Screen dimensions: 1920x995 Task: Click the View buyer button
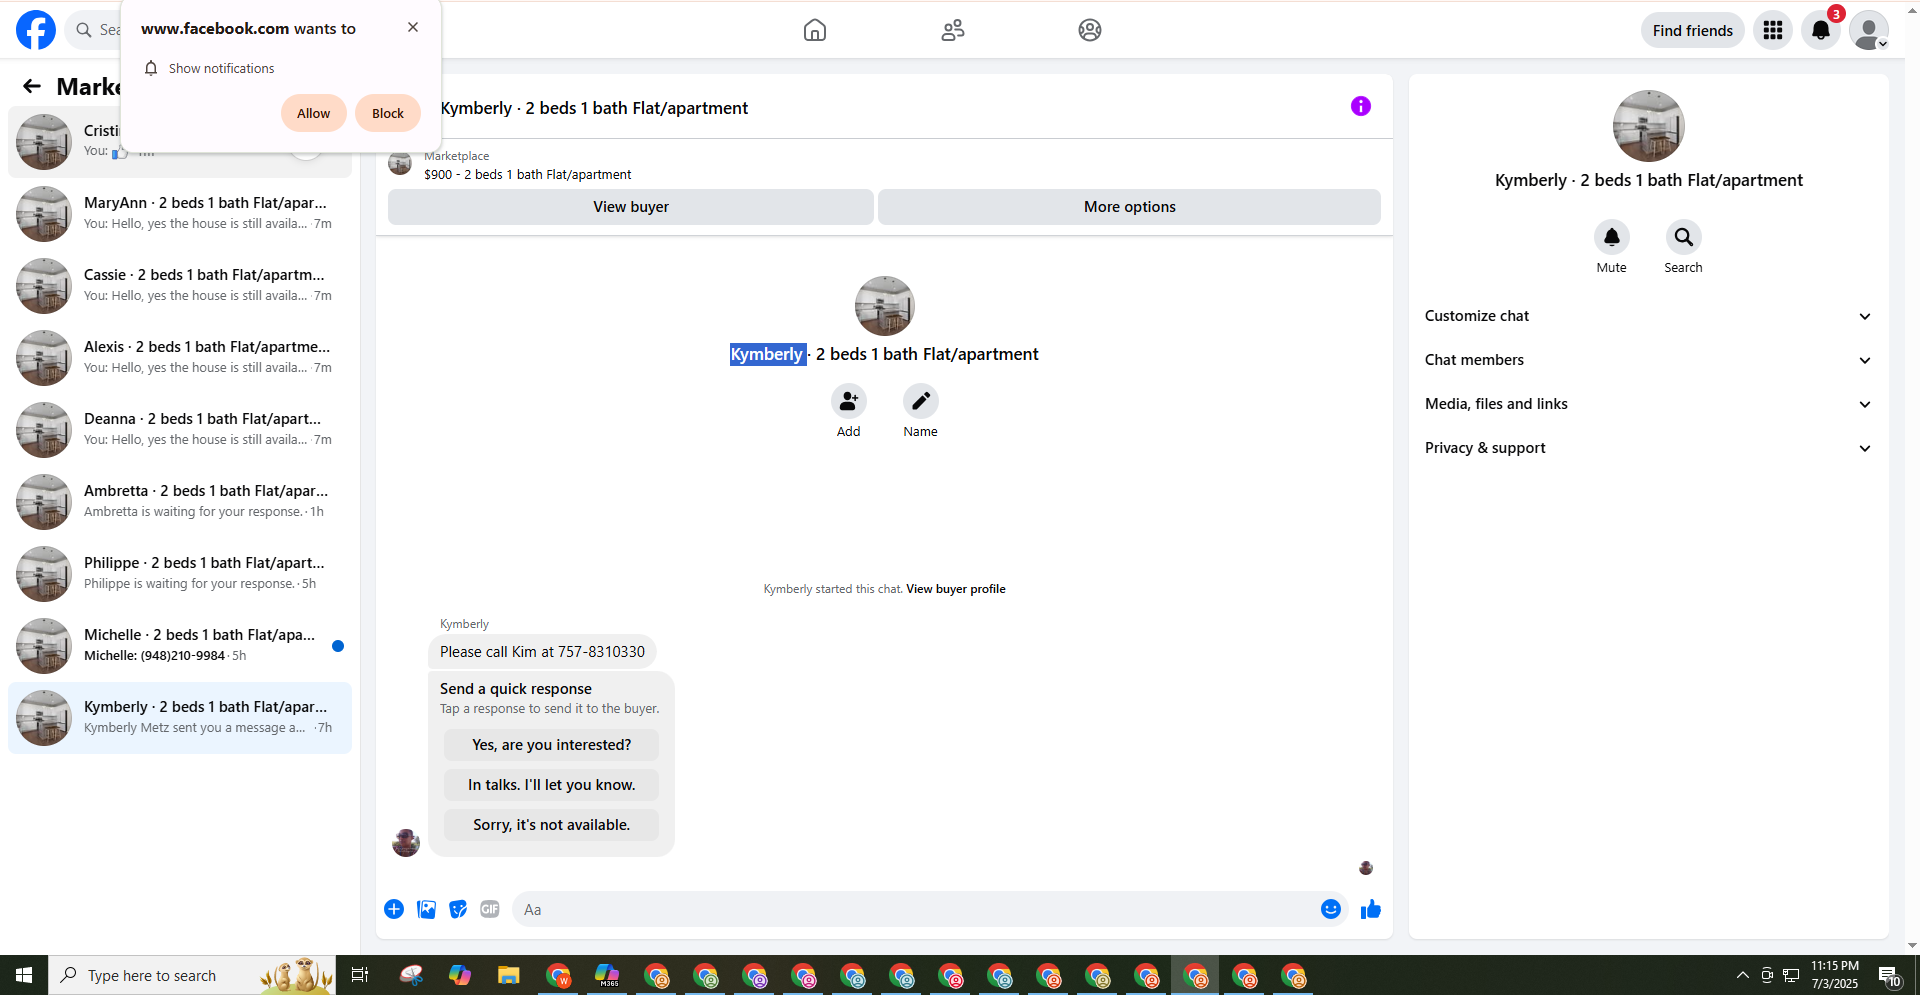point(631,207)
